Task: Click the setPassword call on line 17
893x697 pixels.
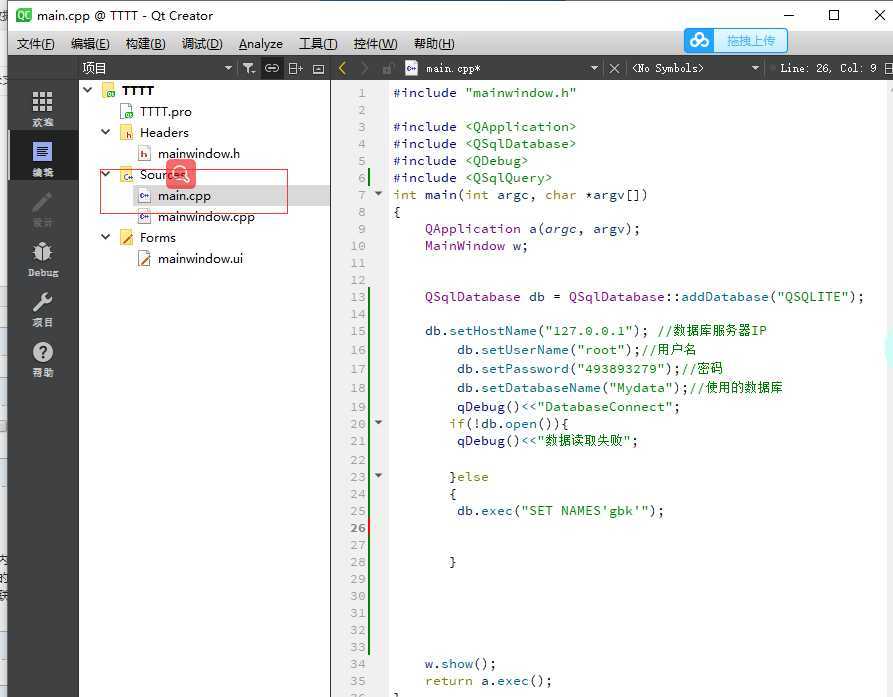Action: [x=525, y=369]
